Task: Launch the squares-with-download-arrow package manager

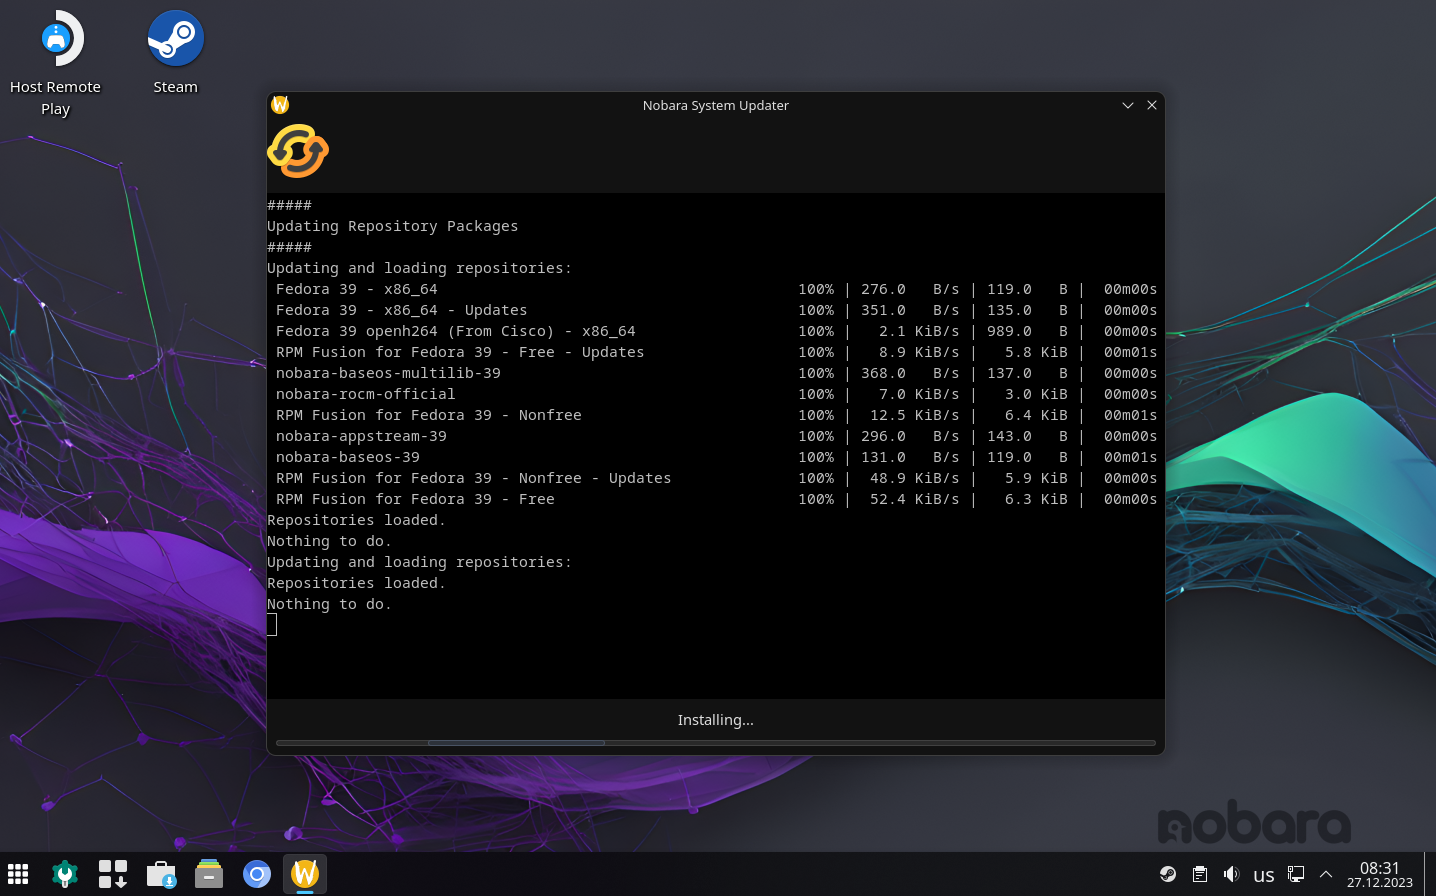Action: pyautogui.click(x=113, y=874)
